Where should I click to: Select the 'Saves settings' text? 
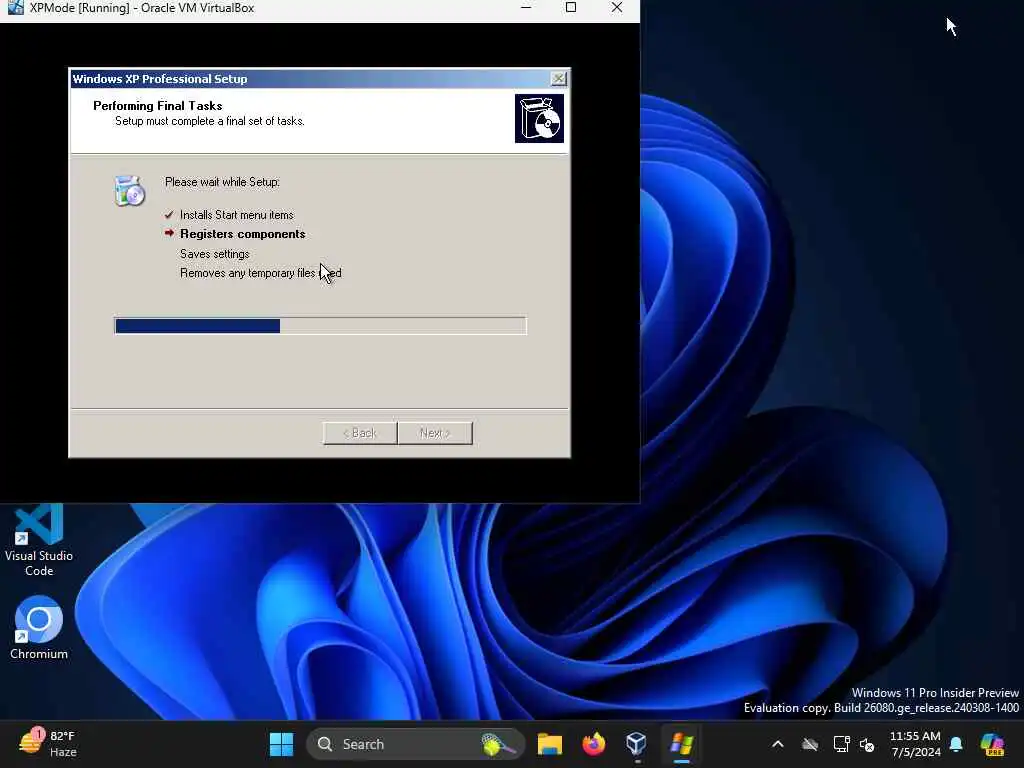point(214,253)
